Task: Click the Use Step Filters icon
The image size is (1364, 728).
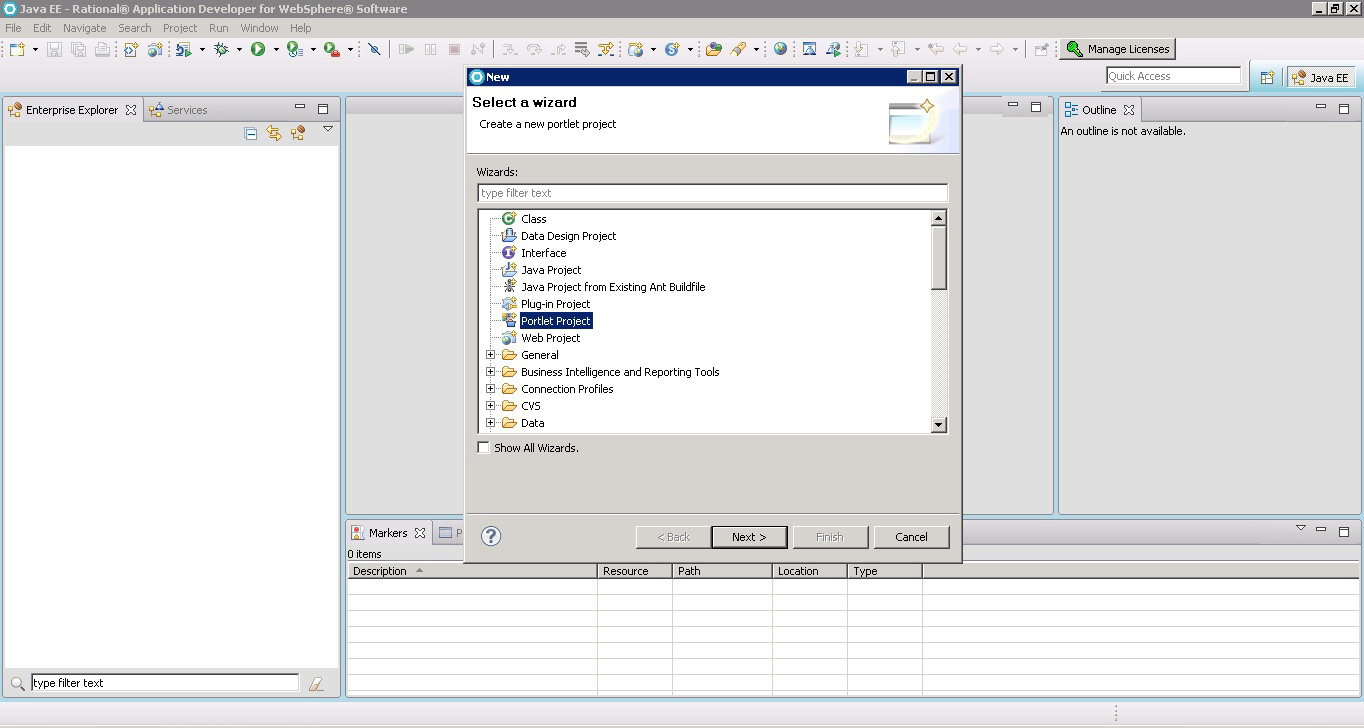Action: pos(605,49)
